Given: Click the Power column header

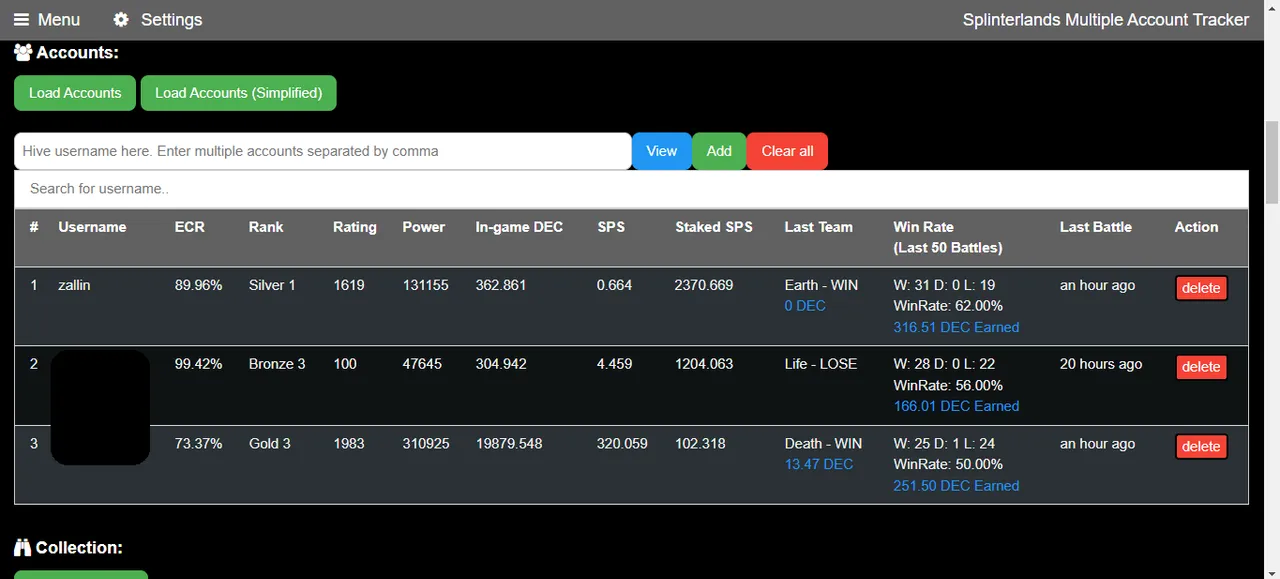Looking at the screenshot, I should click(424, 227).
